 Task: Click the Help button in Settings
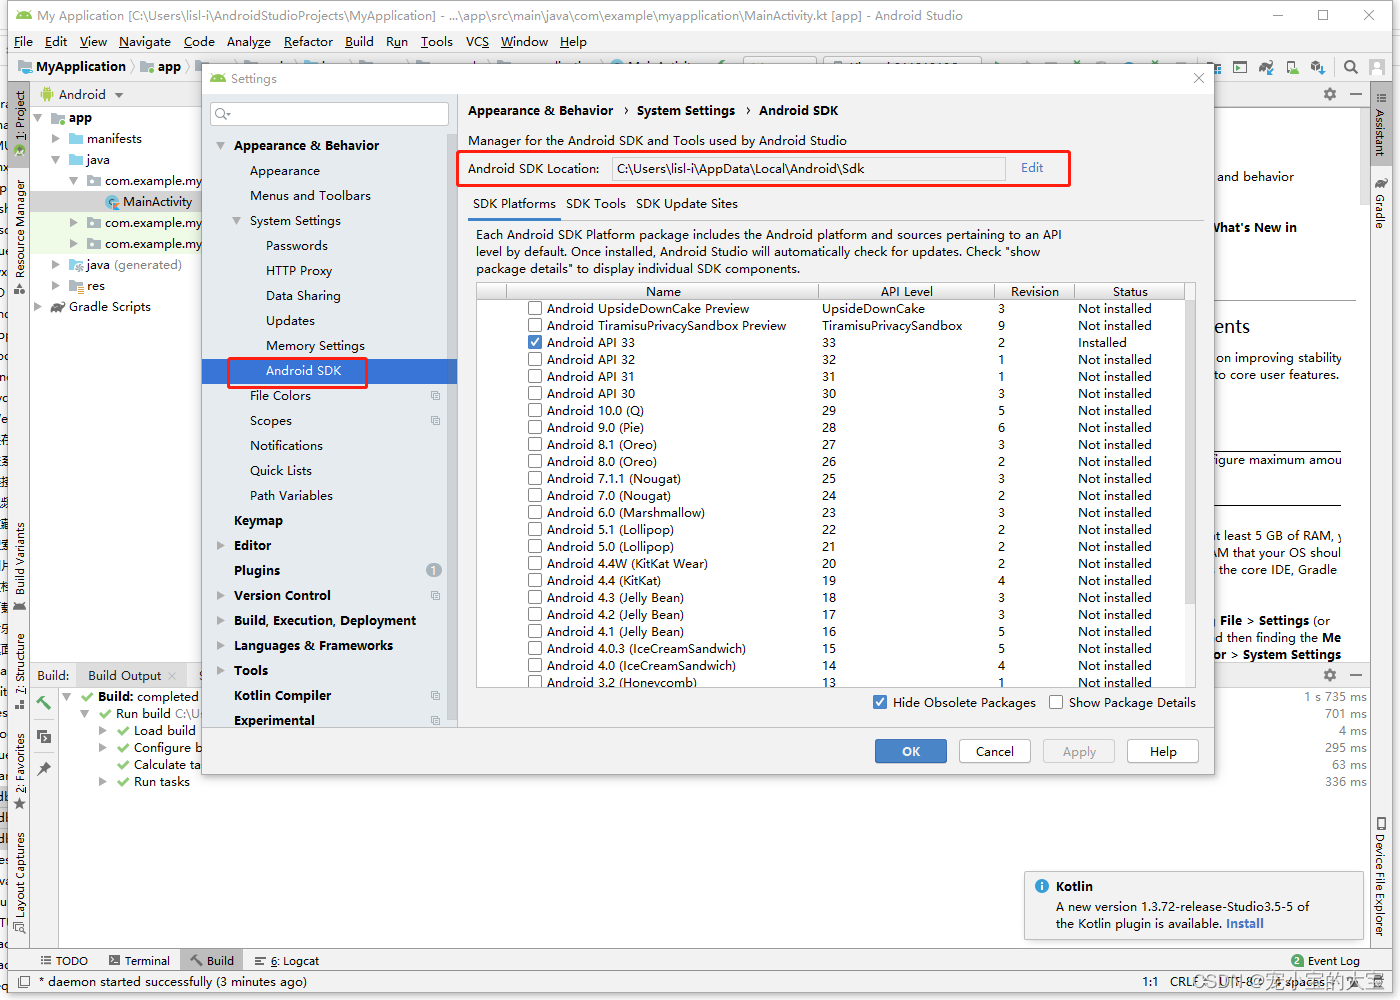tap(1163, 752)
